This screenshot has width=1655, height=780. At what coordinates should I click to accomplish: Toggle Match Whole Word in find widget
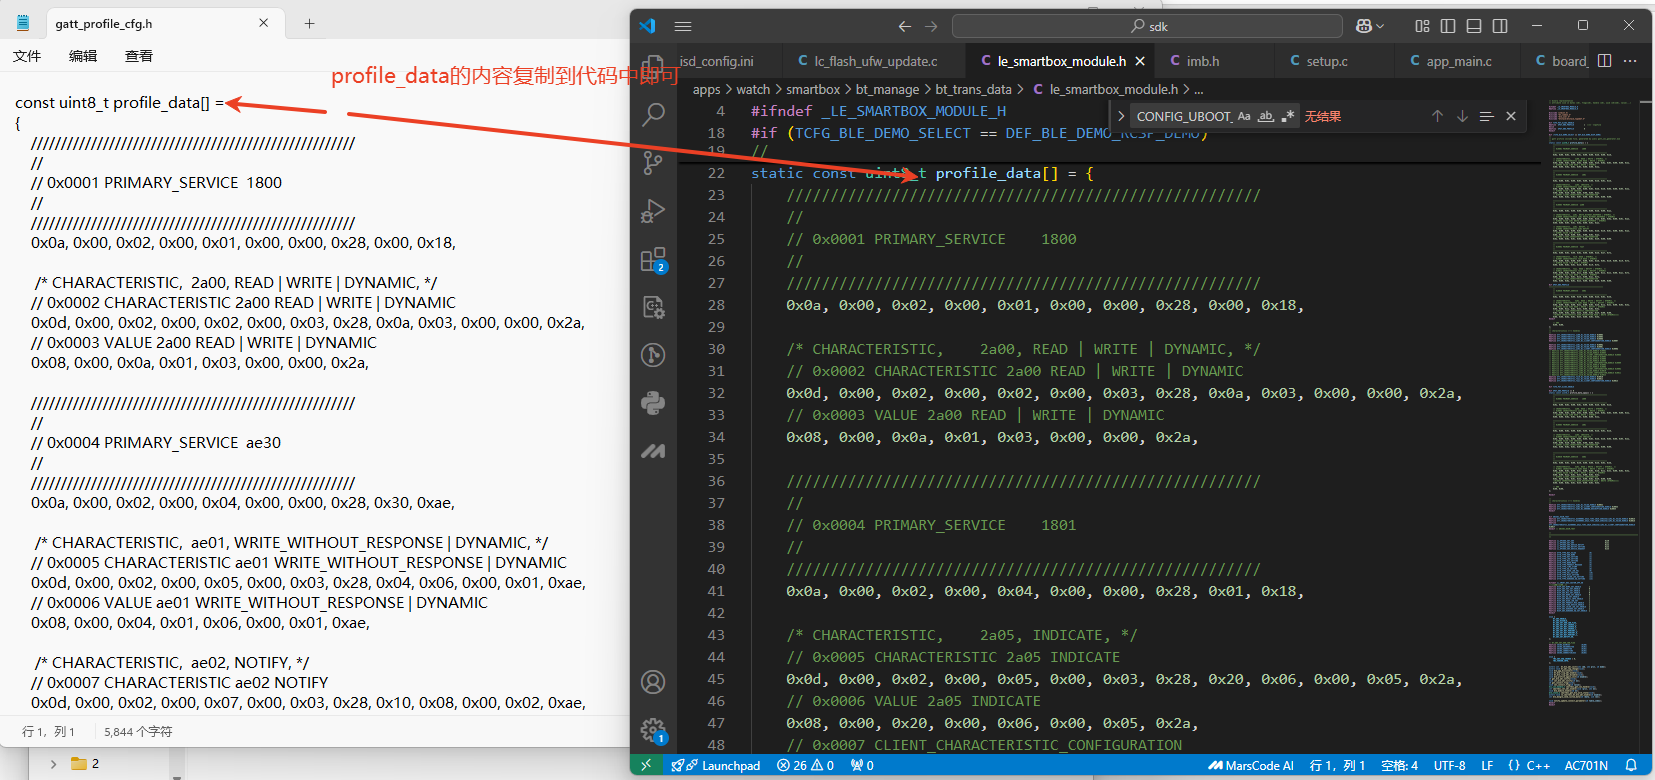click(1266, 116)
